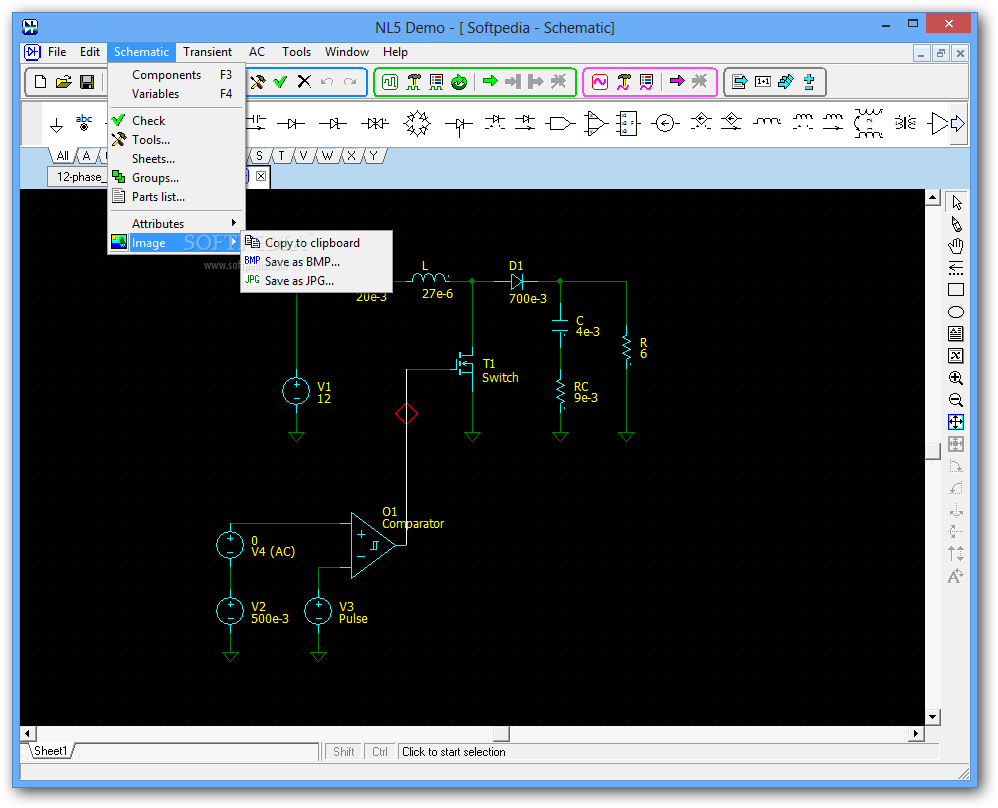Click the AC tools hammer icon
998x808 pixels.
click(x=624, y=82)
